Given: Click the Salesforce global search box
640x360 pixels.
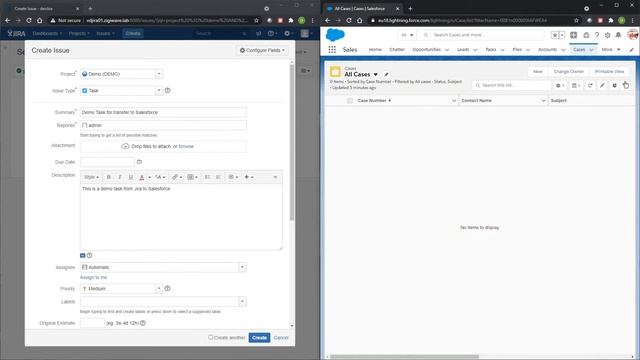Looking at the screenshot, I should [x=482, y=35].
